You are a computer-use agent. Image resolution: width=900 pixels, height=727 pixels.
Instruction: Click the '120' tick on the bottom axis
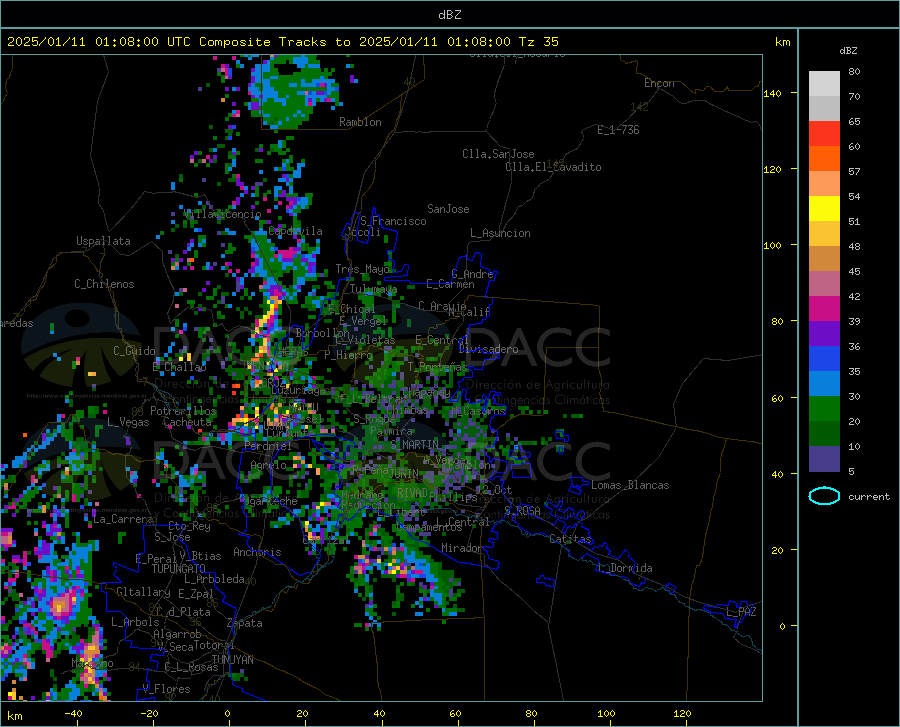682,713
